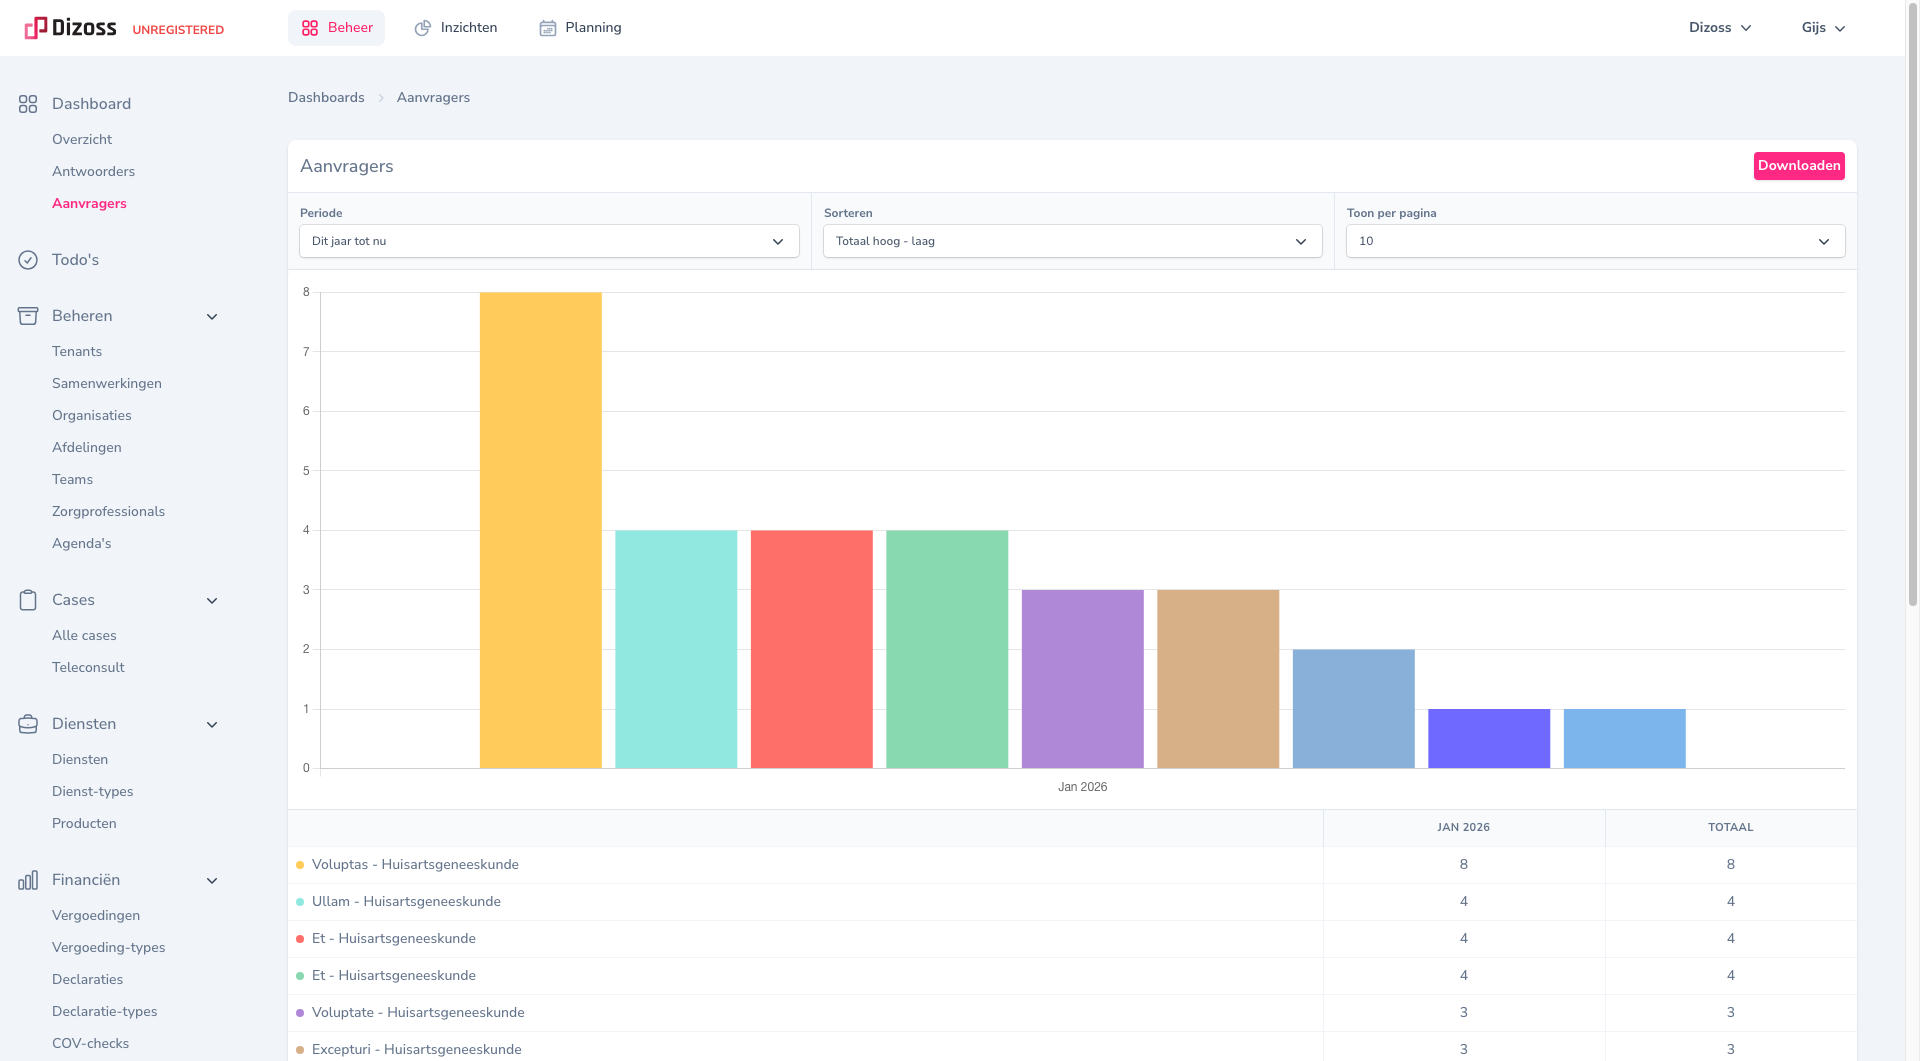Open the Gijs user menu
The width and height of the screenshot is (1920, 1061).
(x=1823, y=28)
